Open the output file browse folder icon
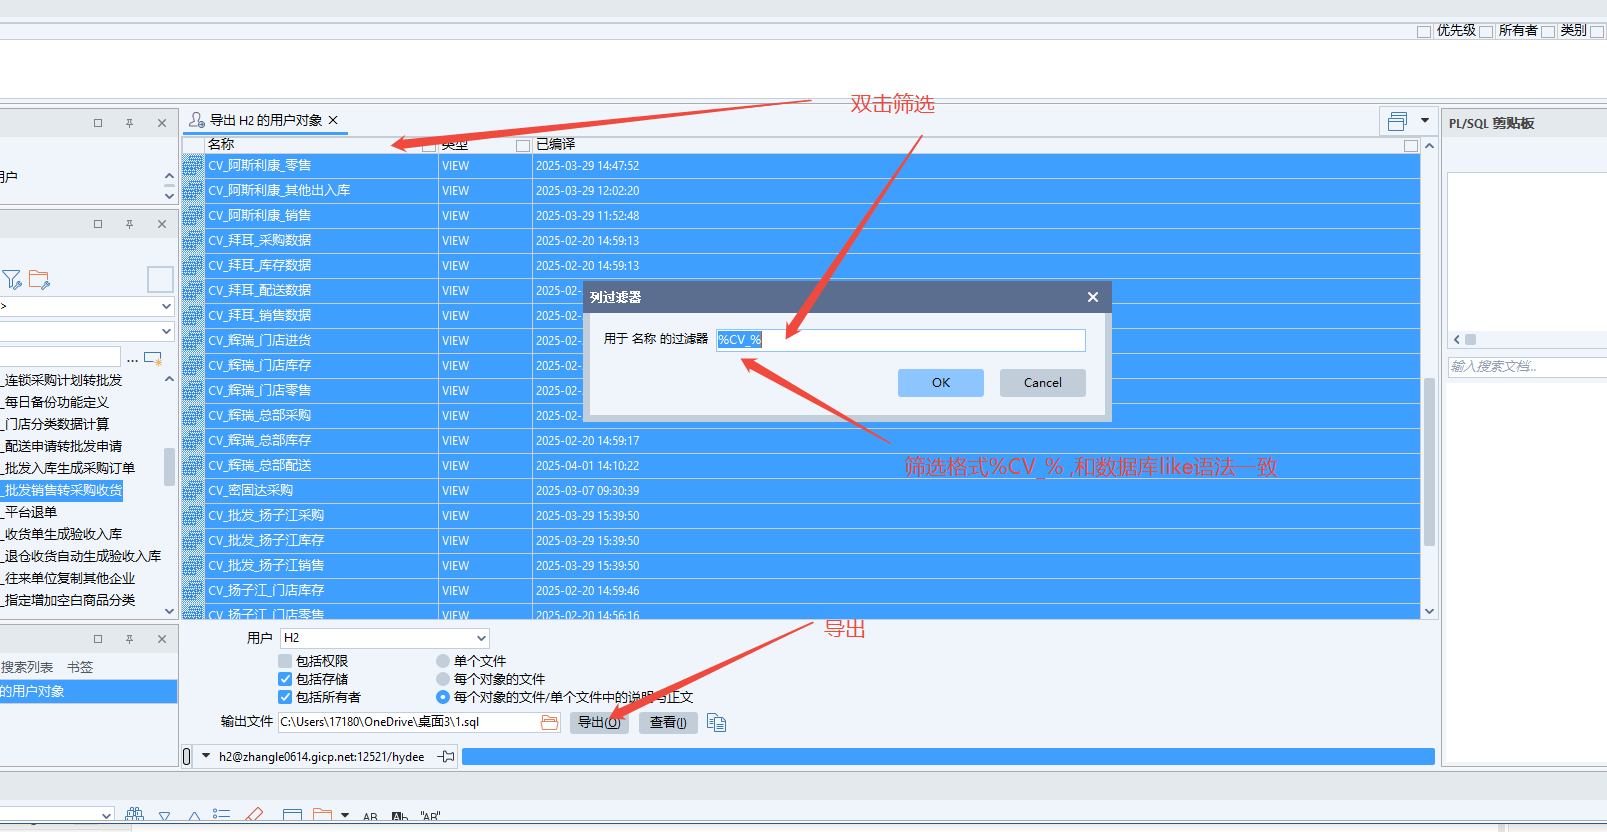Image resolution: width=1607 pixels, height=832 pixels. (x=550, y=722)
